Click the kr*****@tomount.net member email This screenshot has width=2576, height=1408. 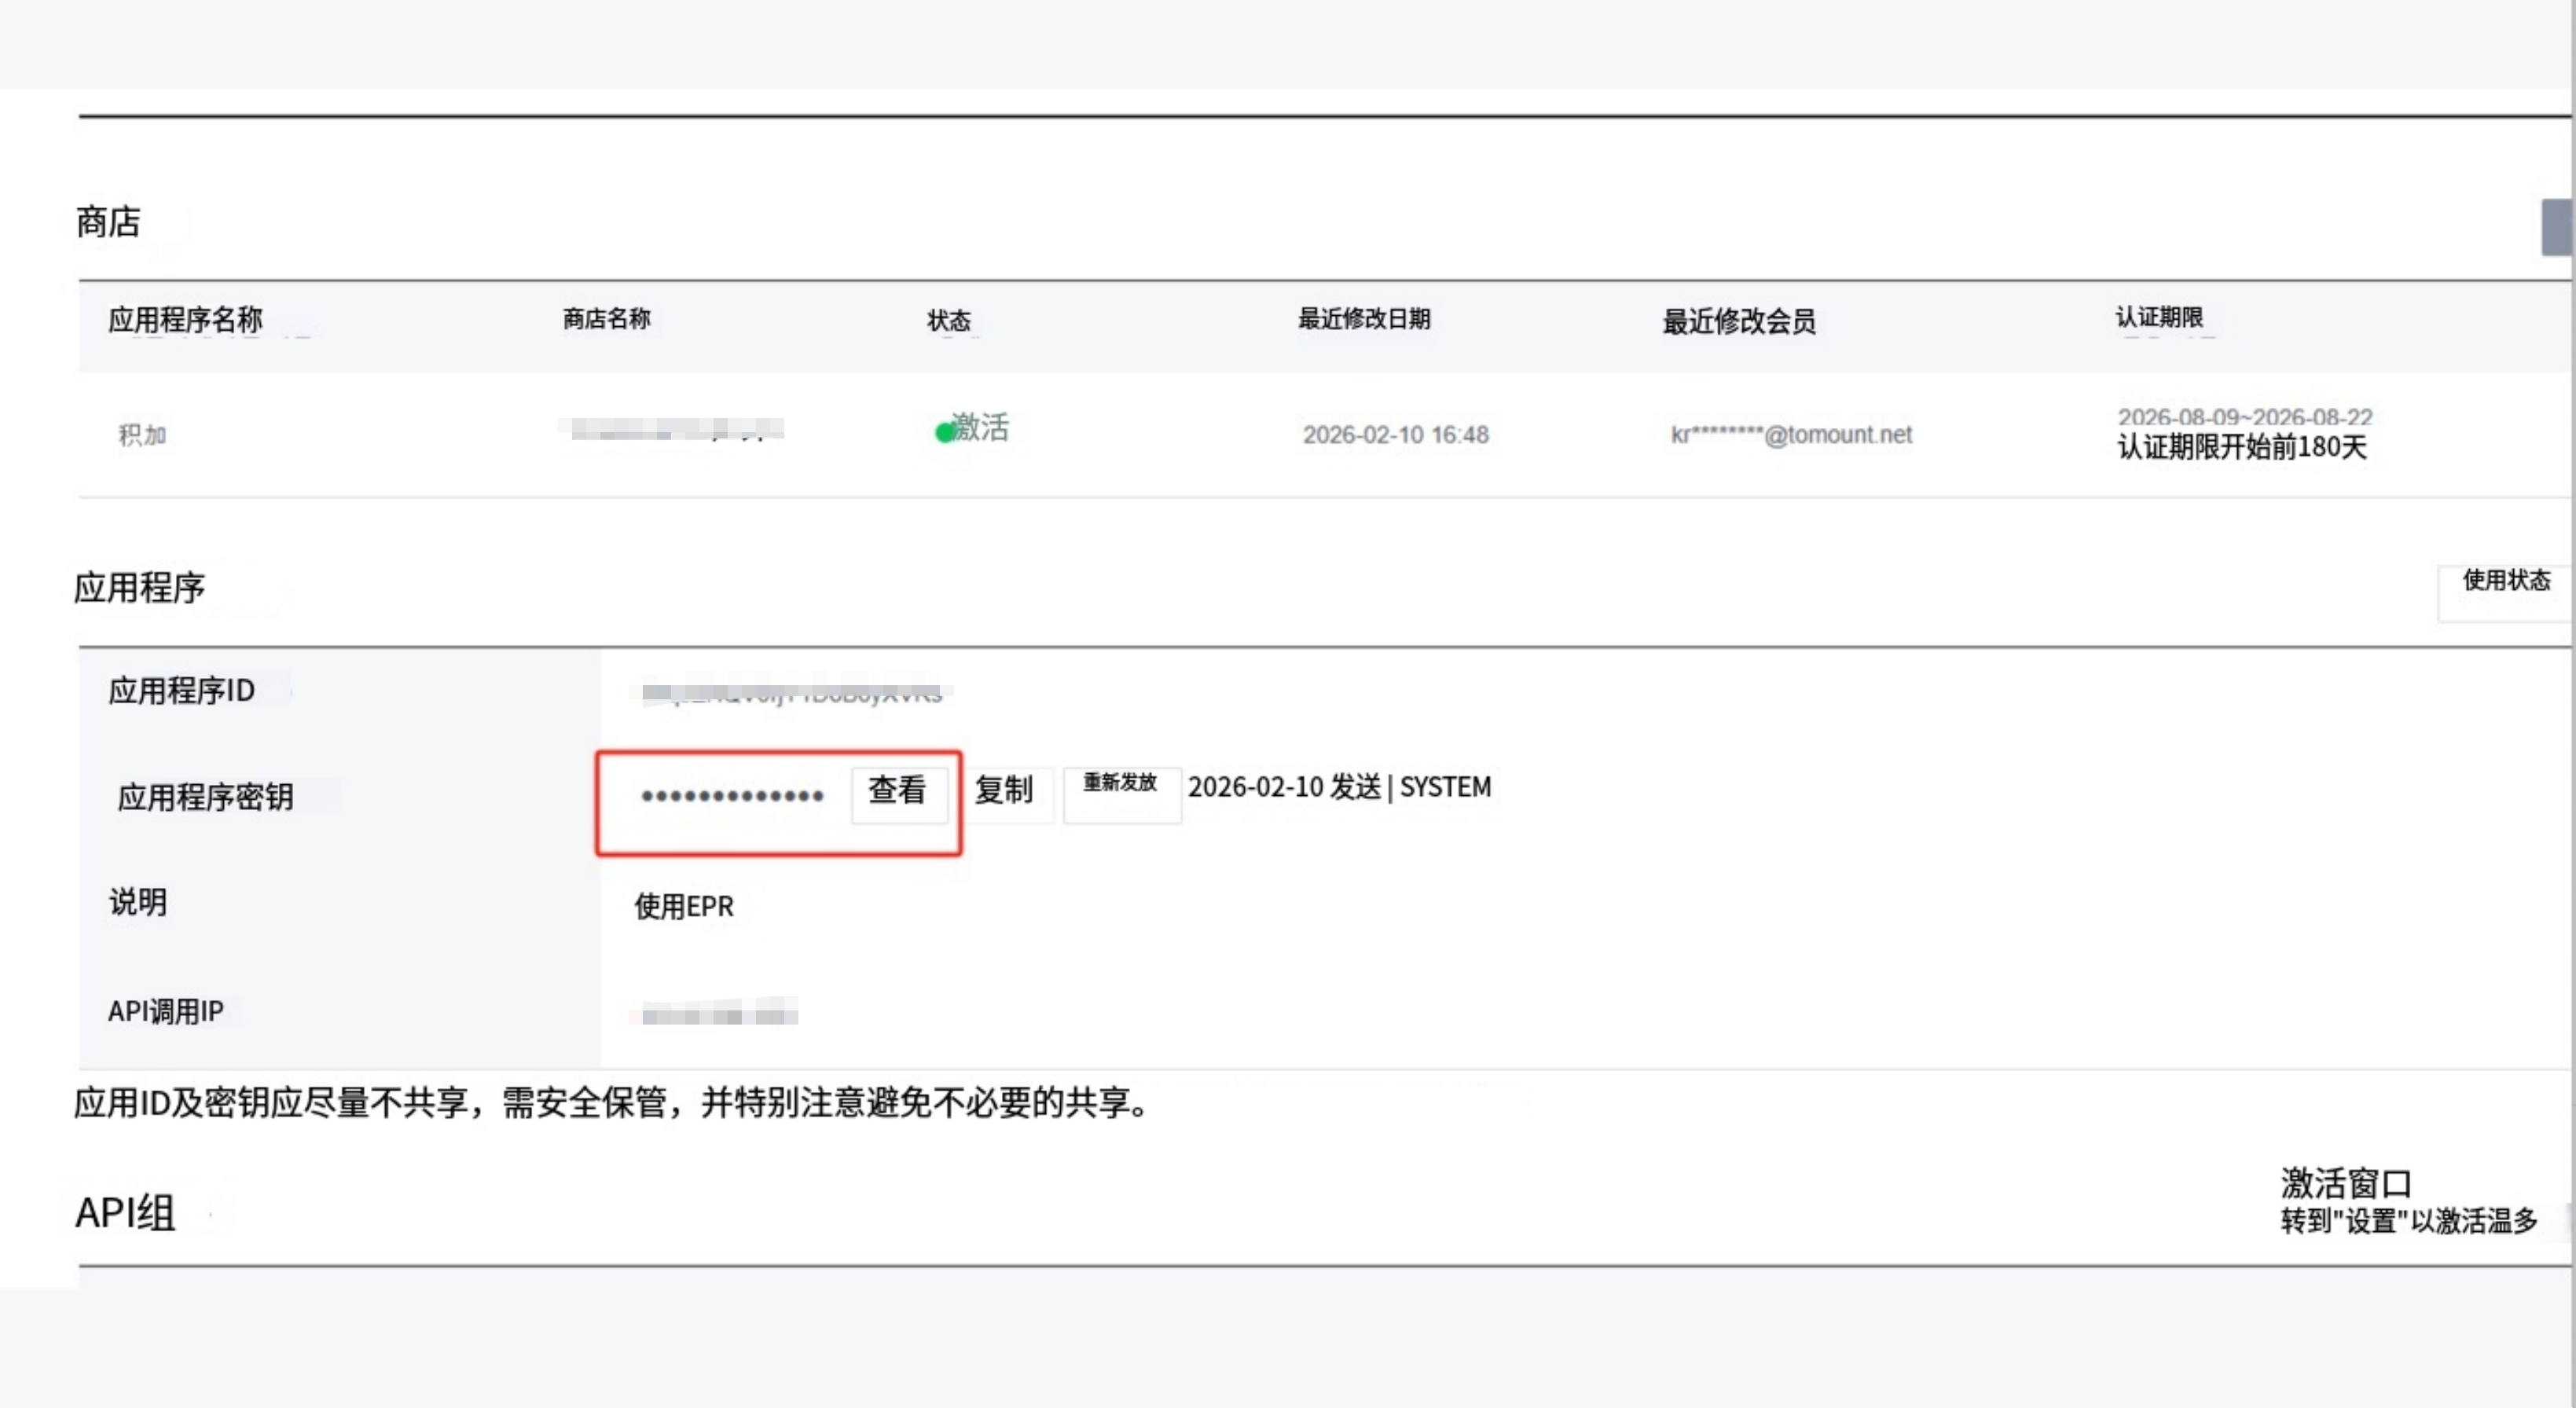click(x=1790, y=435)
